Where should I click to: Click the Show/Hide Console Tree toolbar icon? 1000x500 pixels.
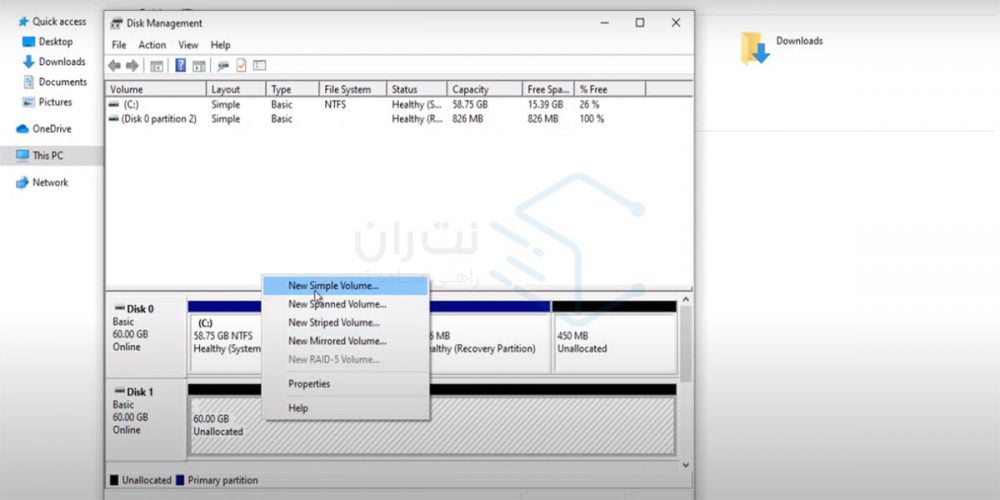point(156,66)
